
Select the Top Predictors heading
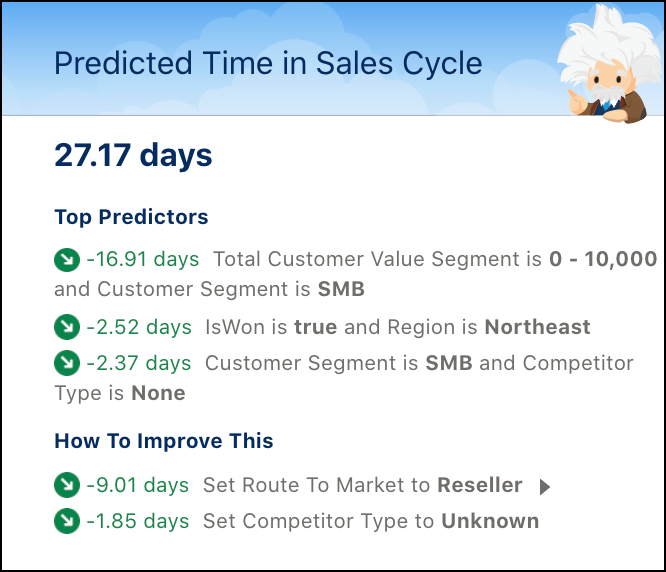(131, 217)
